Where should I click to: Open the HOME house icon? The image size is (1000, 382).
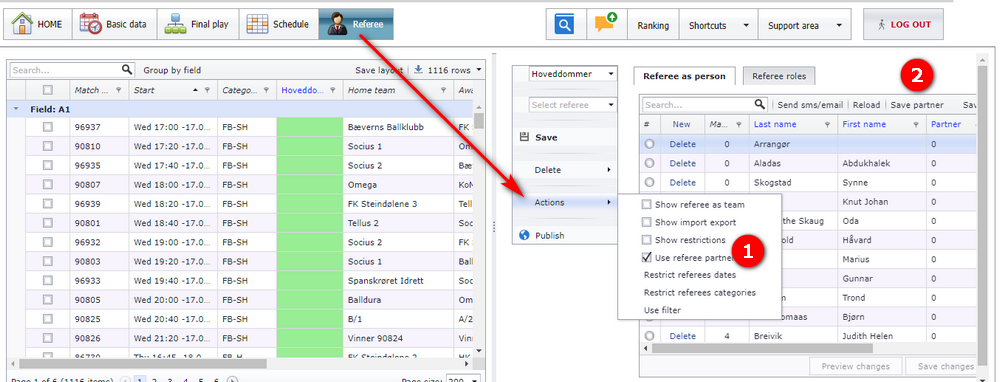click(x=22, y=24)
